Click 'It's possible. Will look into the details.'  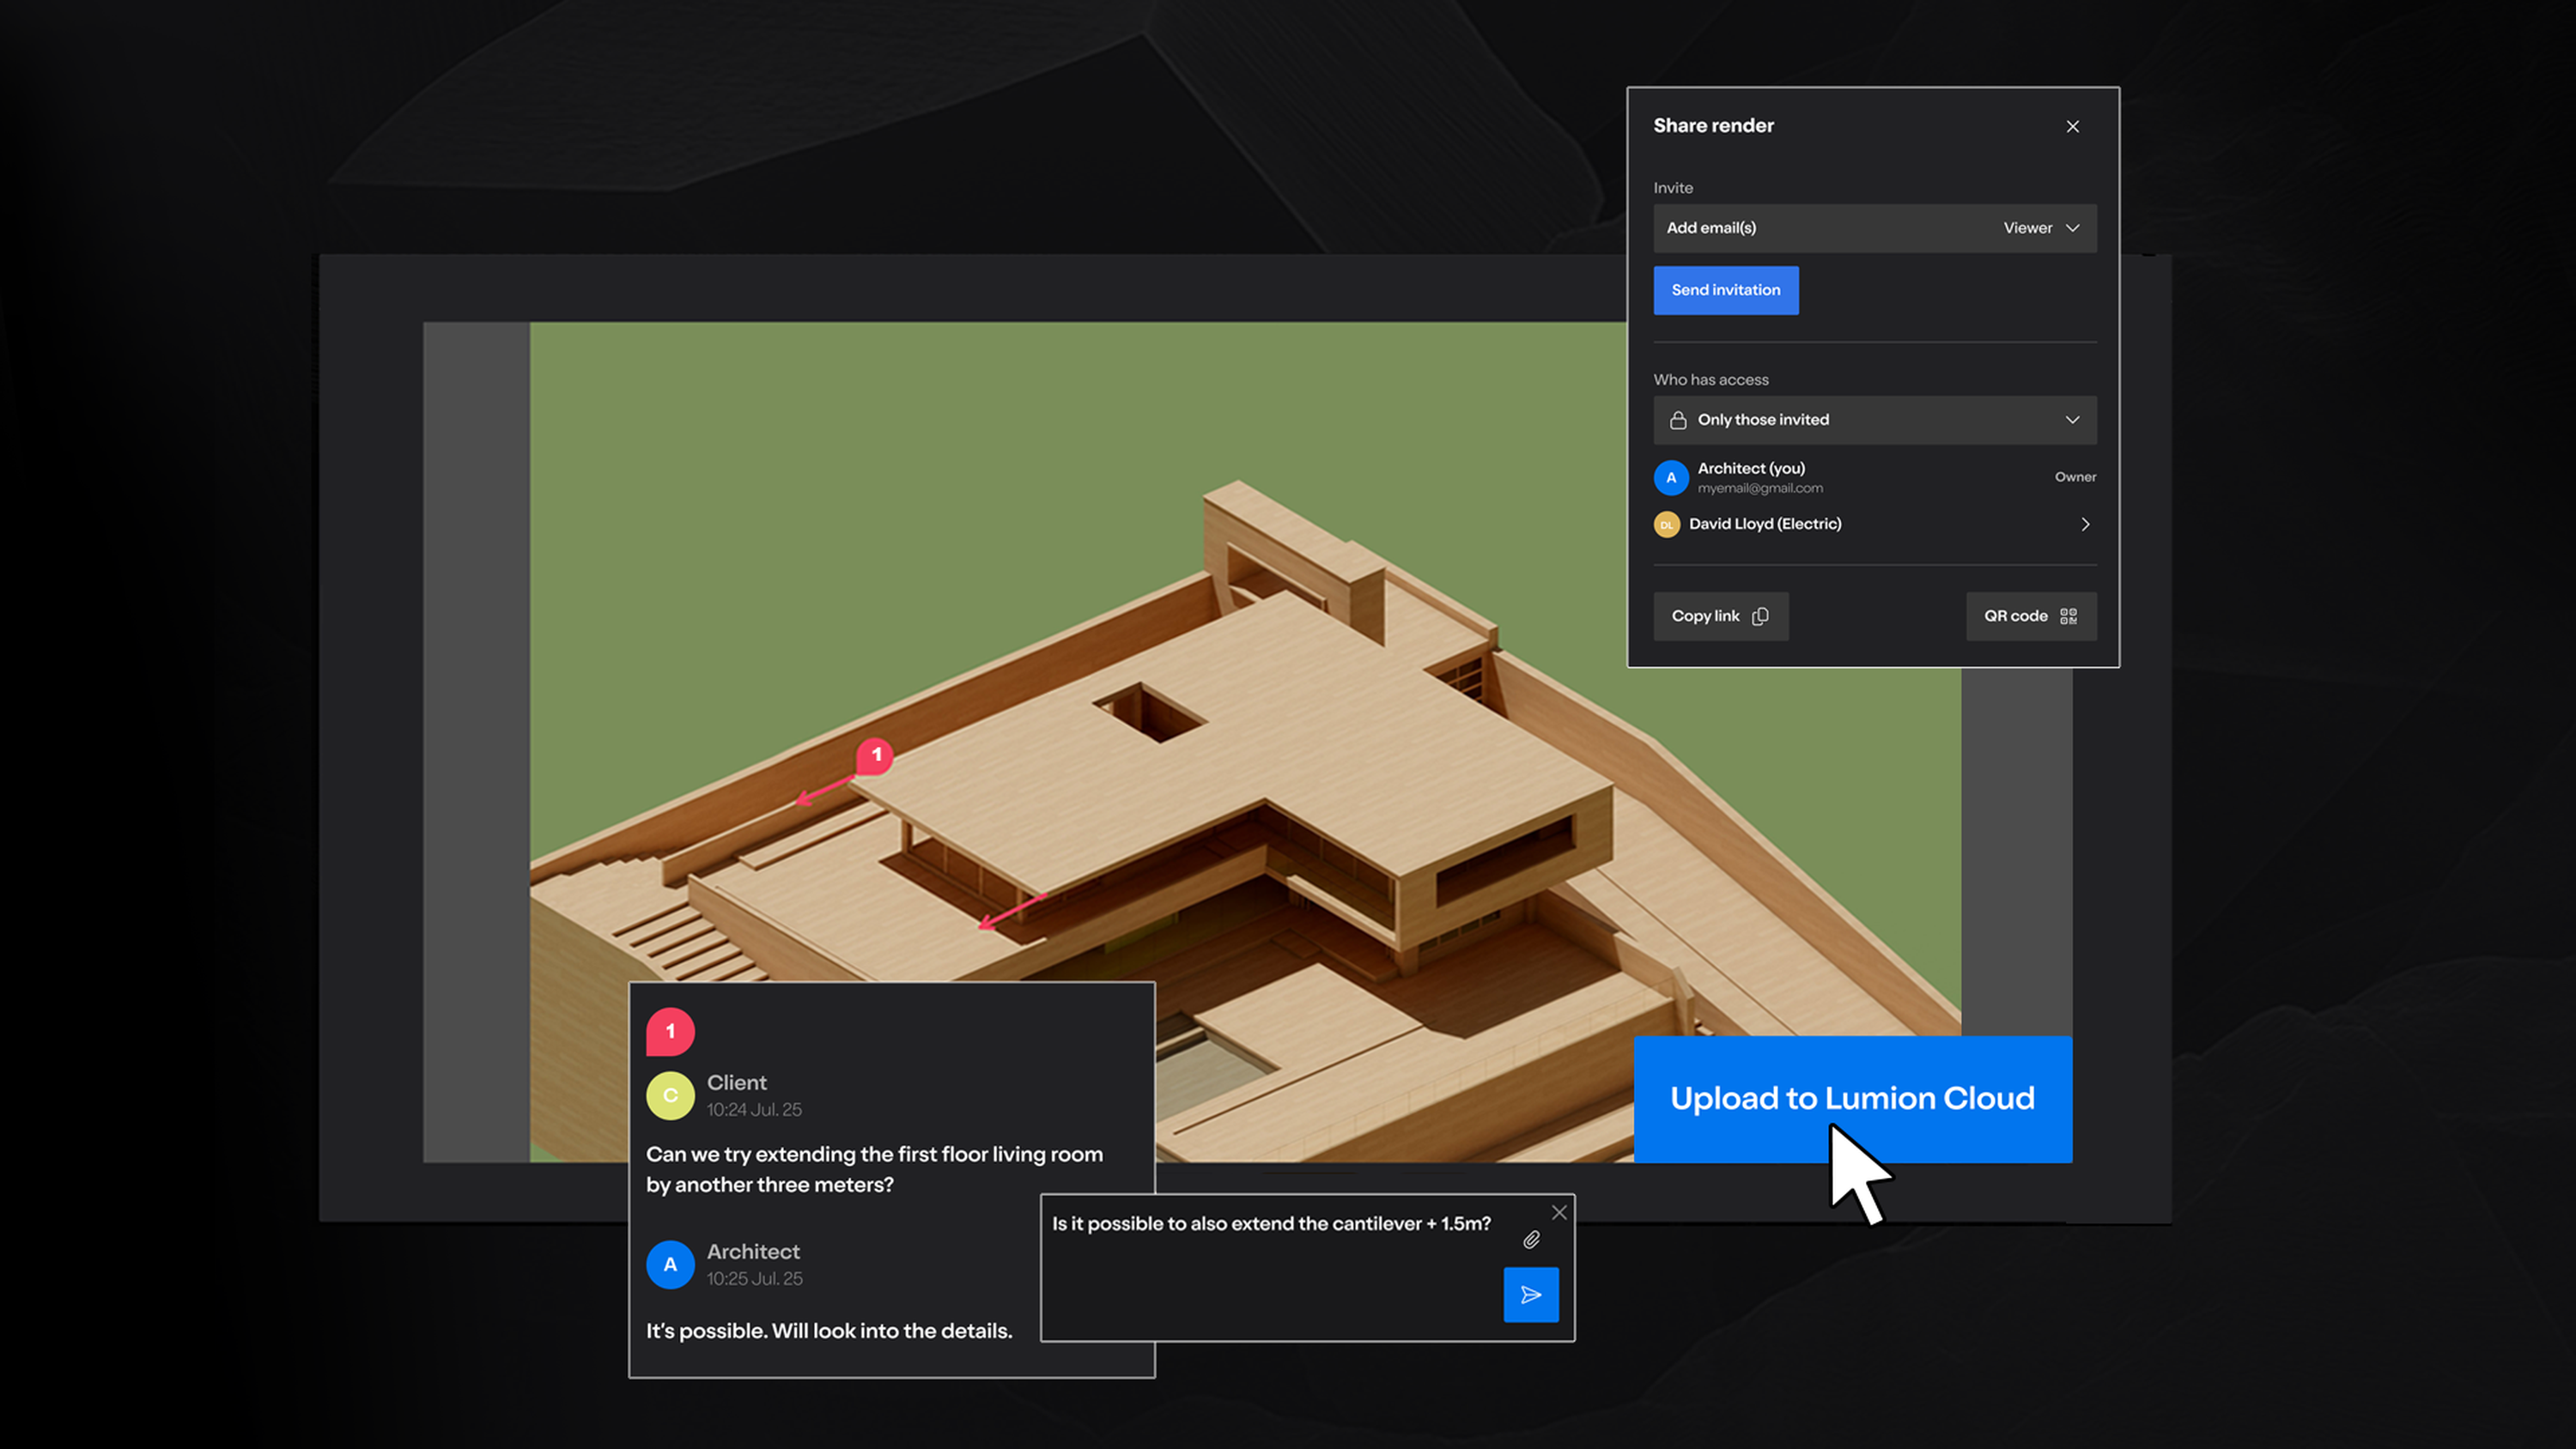[x=829, y=1331]
